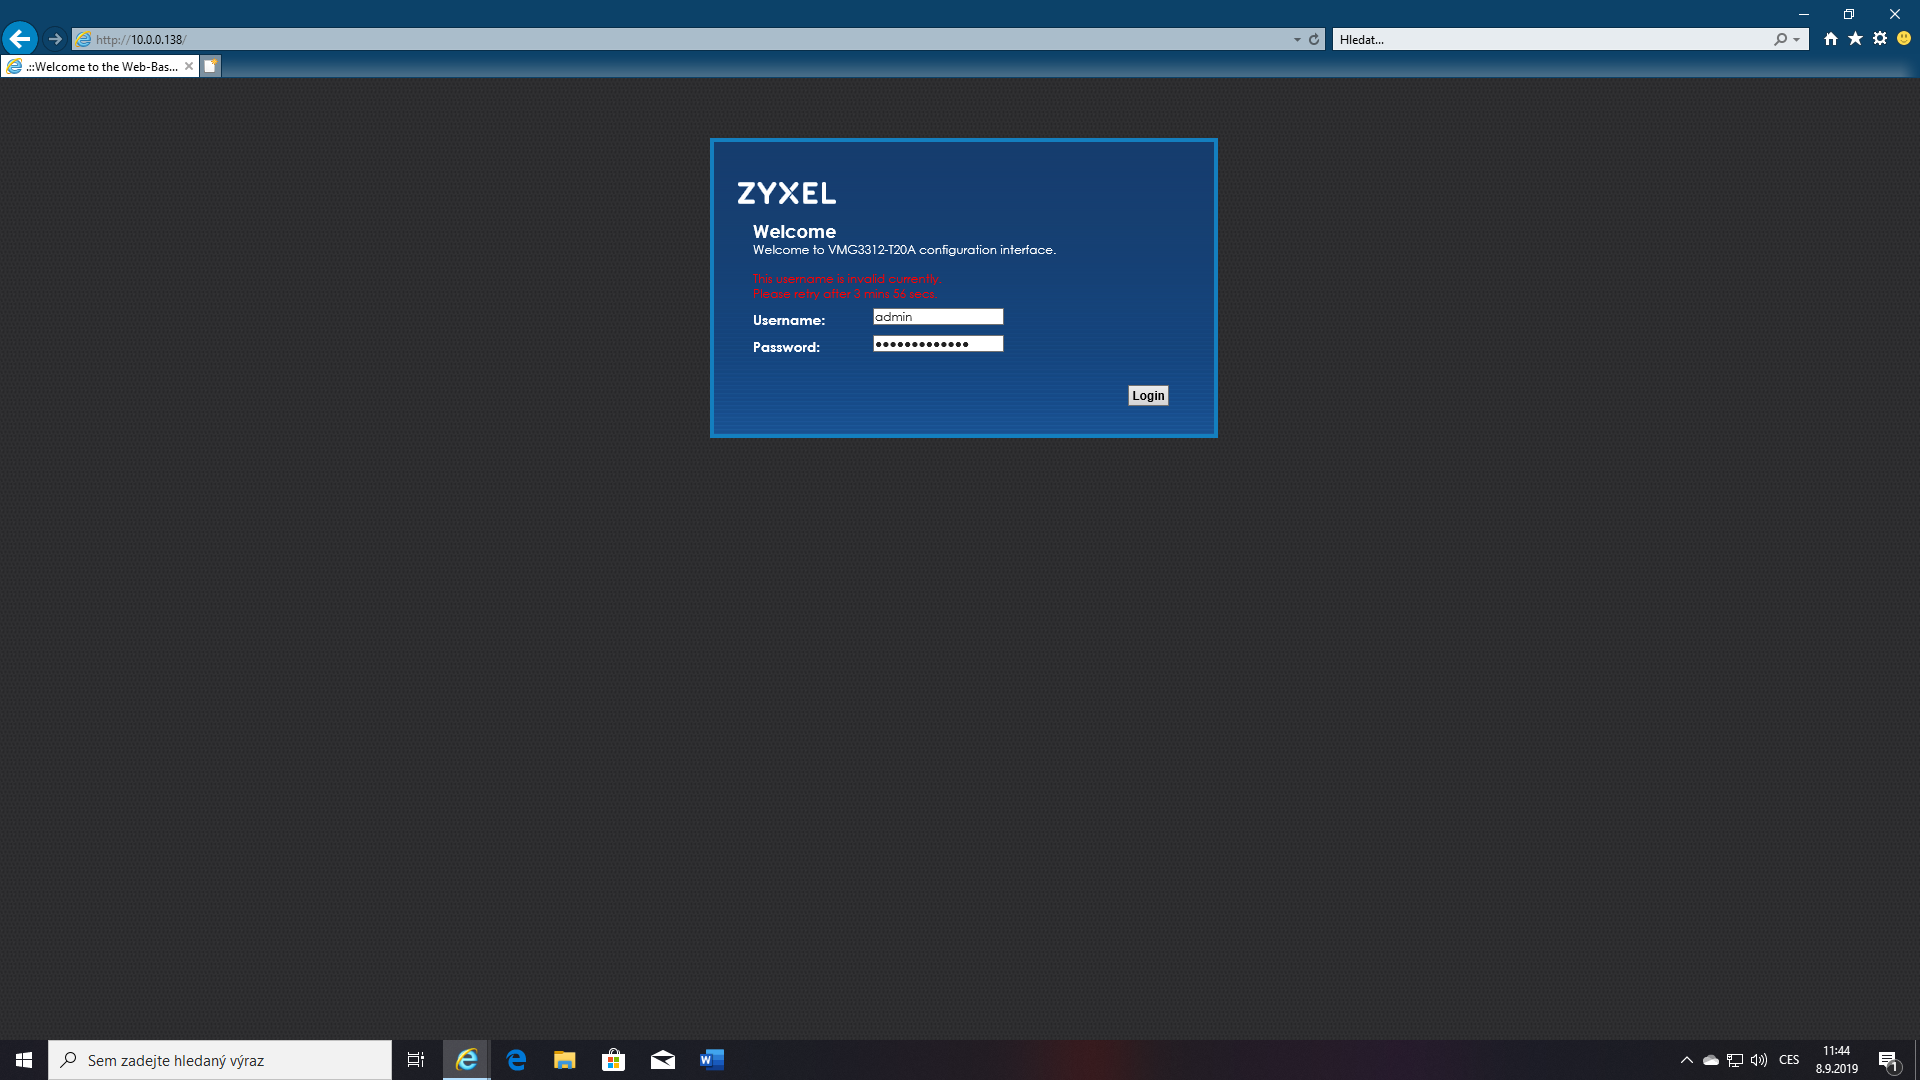The width and height of the screenshot is (1920, 1080).
Task: Click the Password input field
Action: [937, 344]
